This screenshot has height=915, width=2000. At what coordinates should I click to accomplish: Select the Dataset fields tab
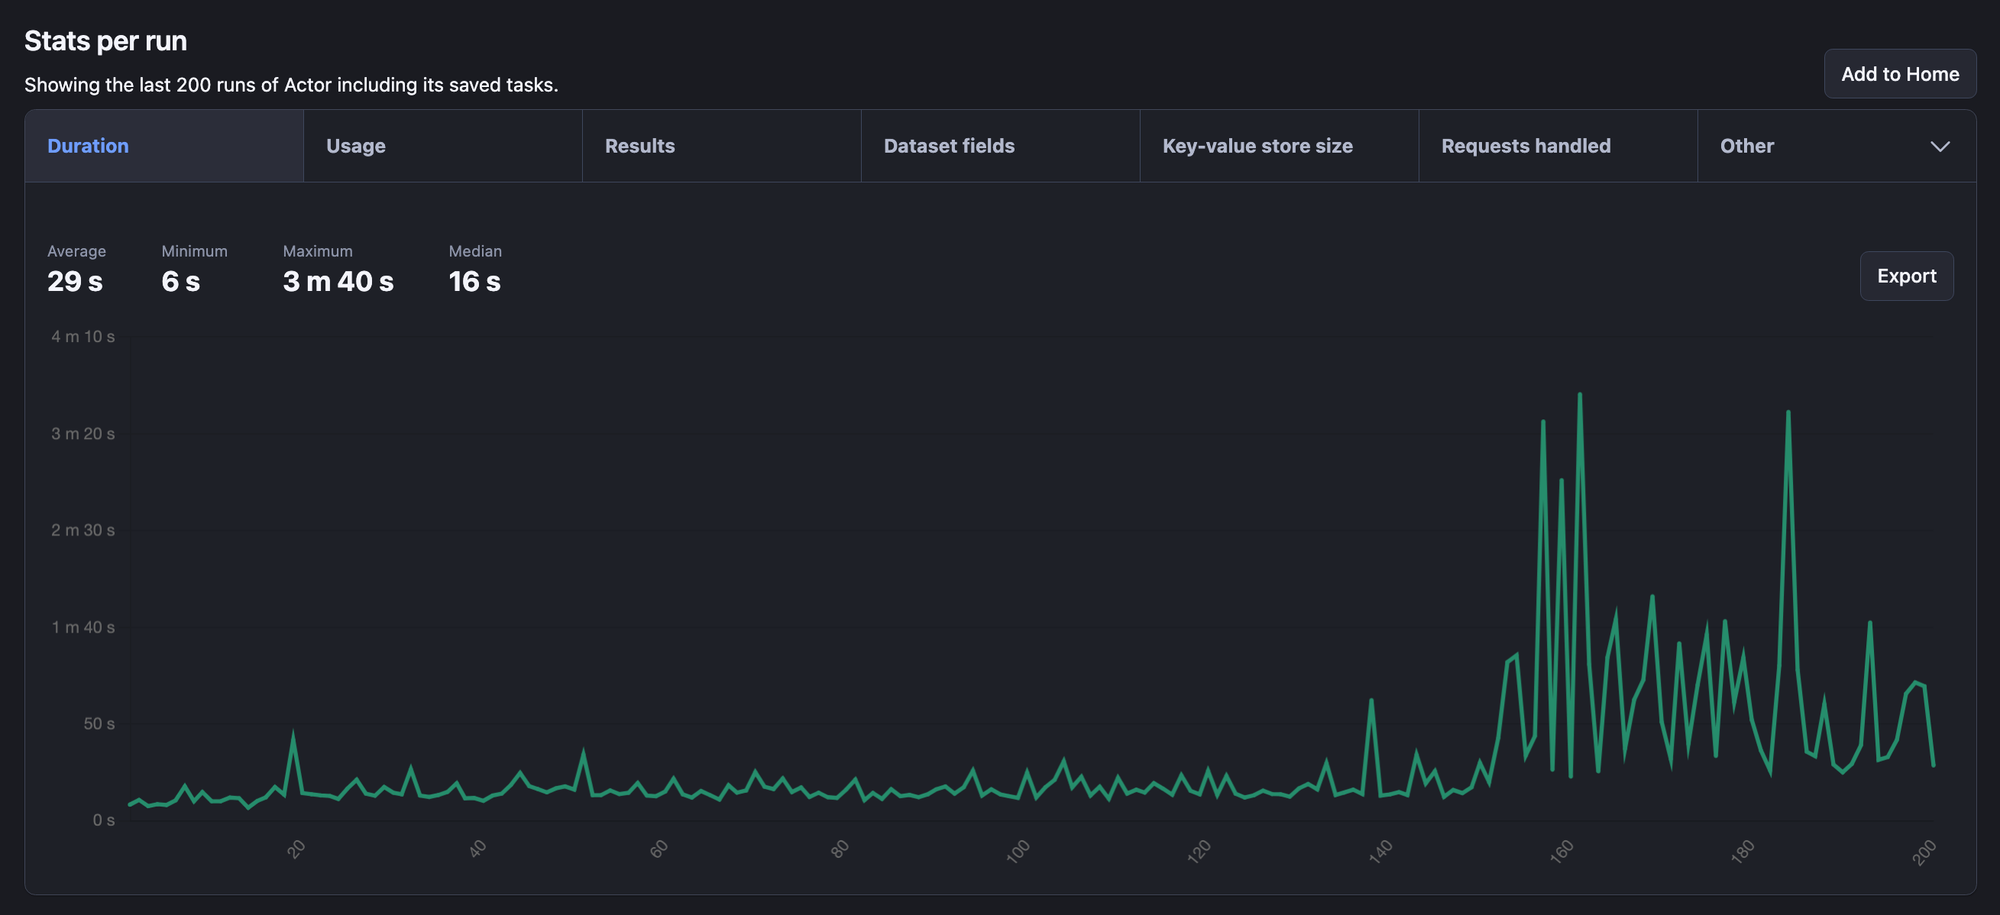tap(948, 146)
